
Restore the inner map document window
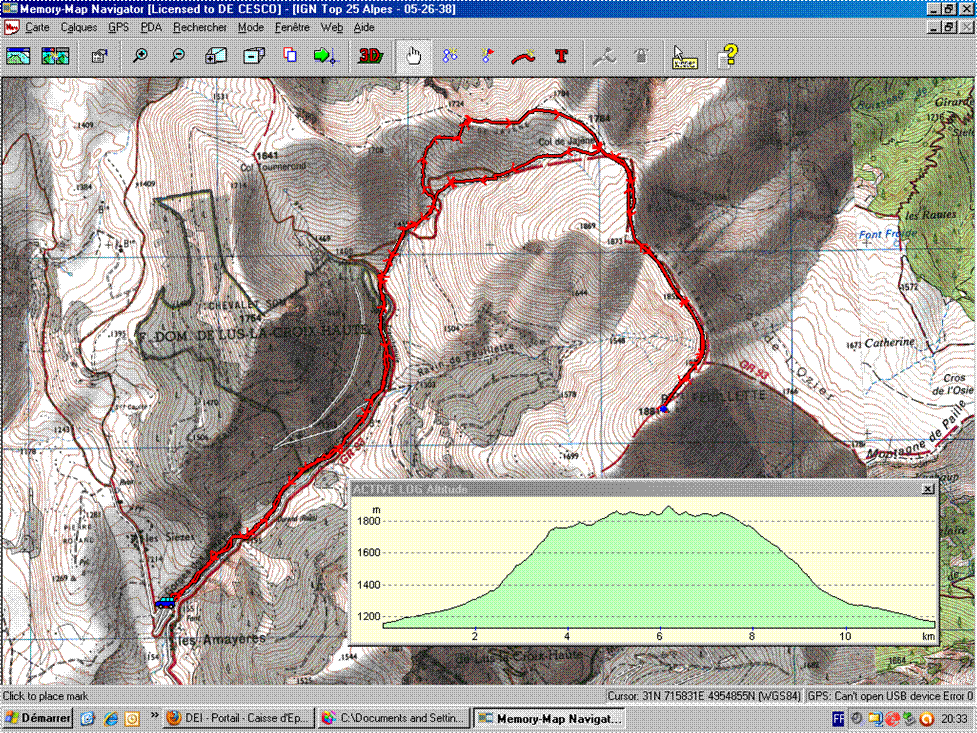click(948, 27)
